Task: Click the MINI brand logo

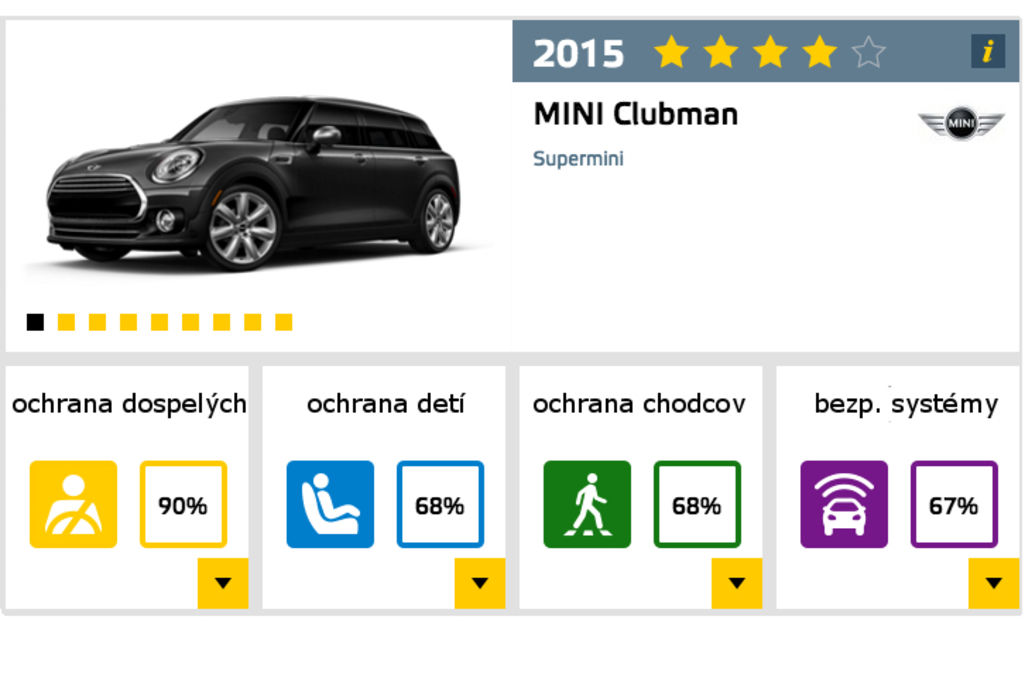Action: (961, 122)
